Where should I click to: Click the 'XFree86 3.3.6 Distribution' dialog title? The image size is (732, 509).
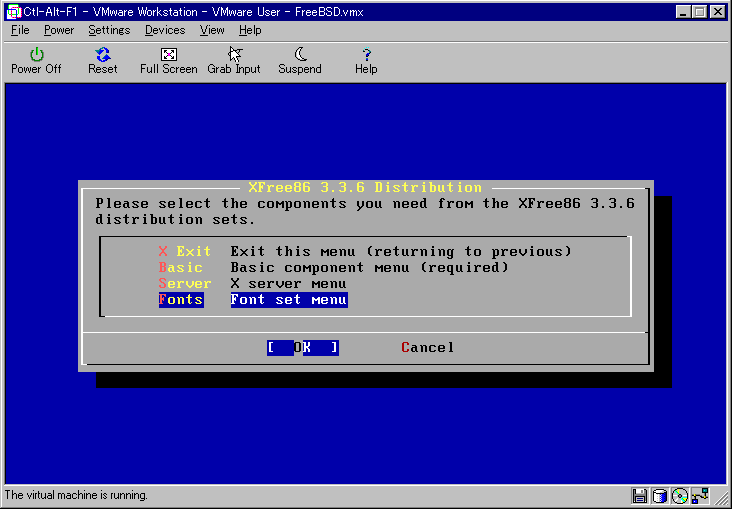[365, 187]
